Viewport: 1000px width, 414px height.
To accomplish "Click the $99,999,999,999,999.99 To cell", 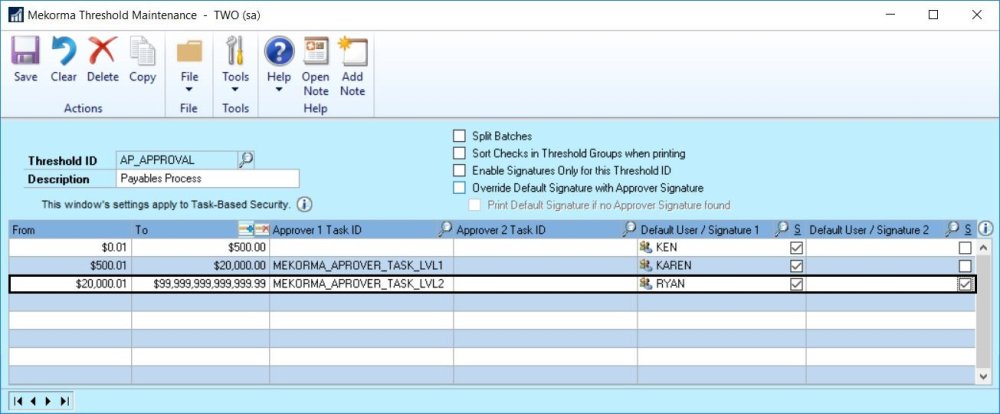I will click(x=200, y=284).
